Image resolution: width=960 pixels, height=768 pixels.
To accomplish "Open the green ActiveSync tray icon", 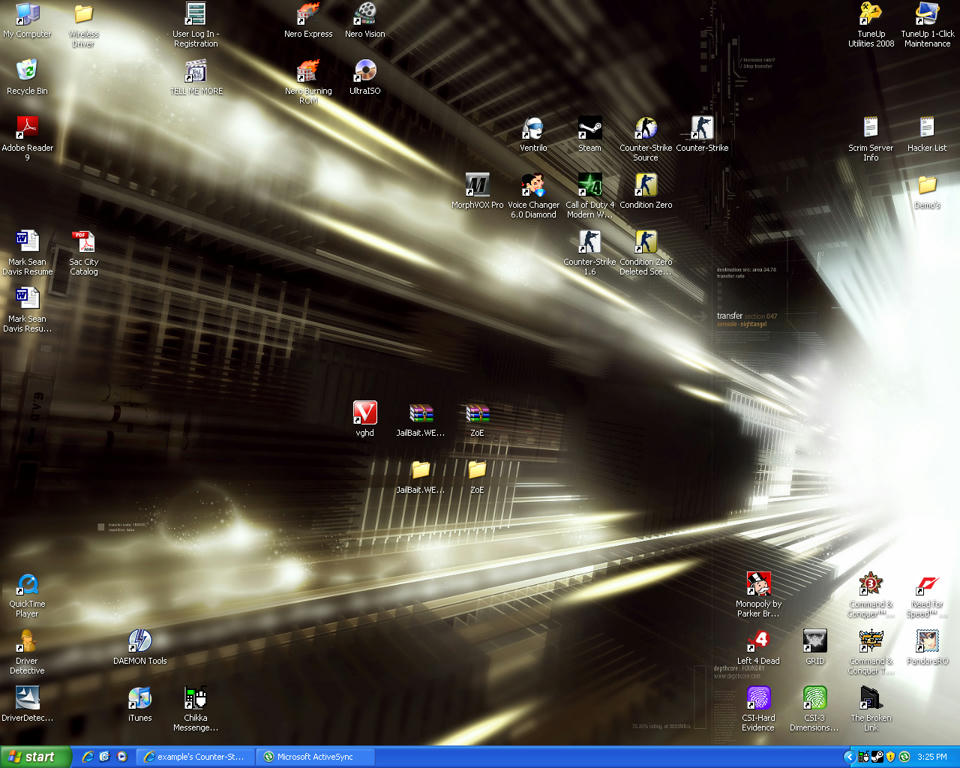I will pyautogui.click(x=904, y=757).
